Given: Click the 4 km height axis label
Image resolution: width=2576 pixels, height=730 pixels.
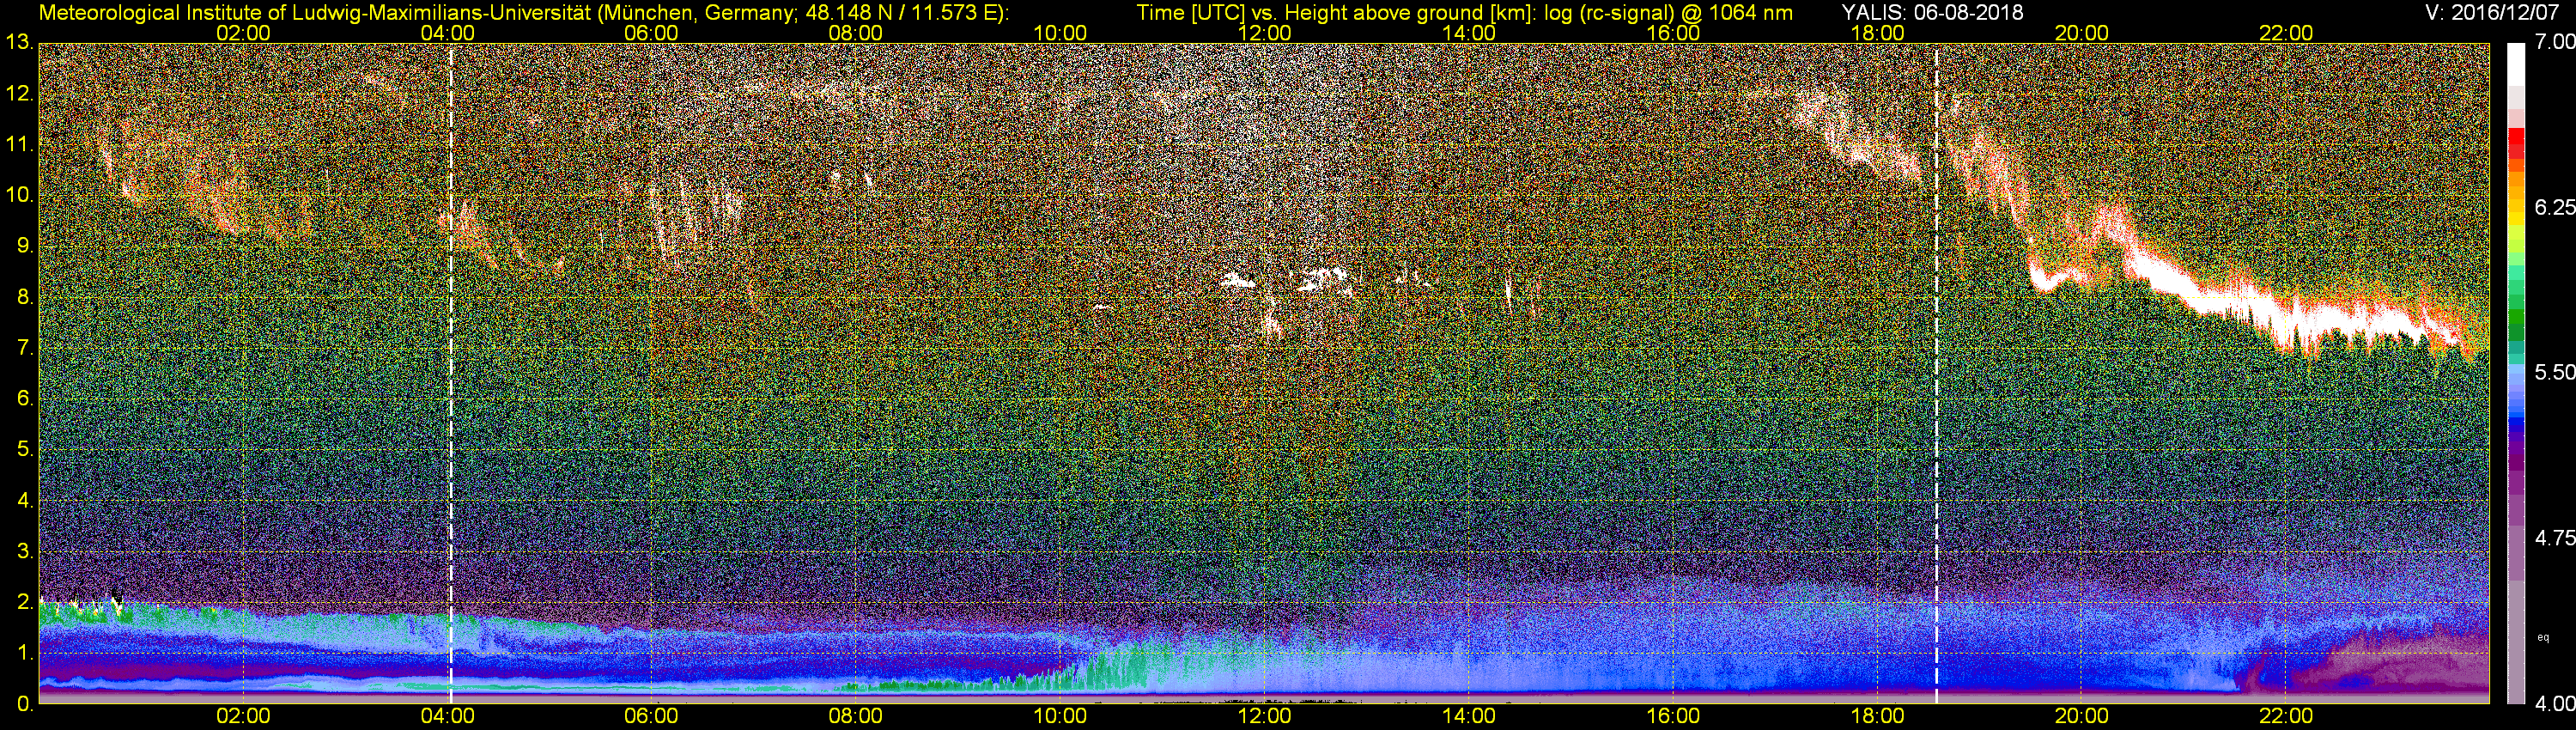Looking at the screenshot, I should 25,500.
